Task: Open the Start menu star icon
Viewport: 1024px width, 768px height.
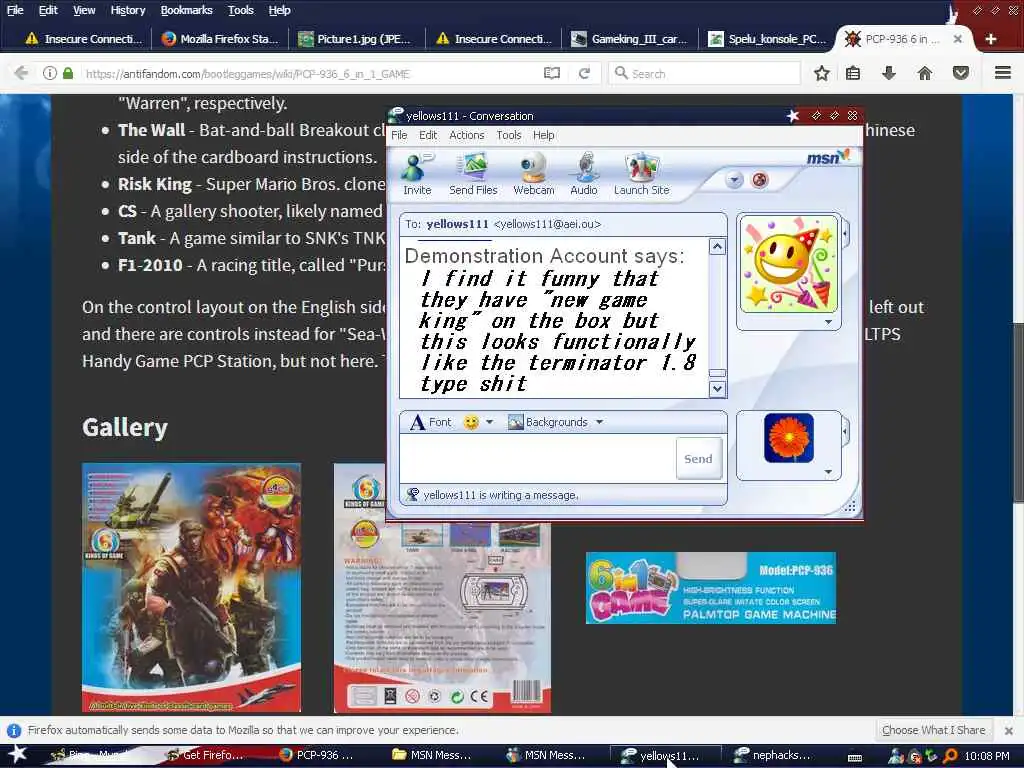Action: coord(16,754)
